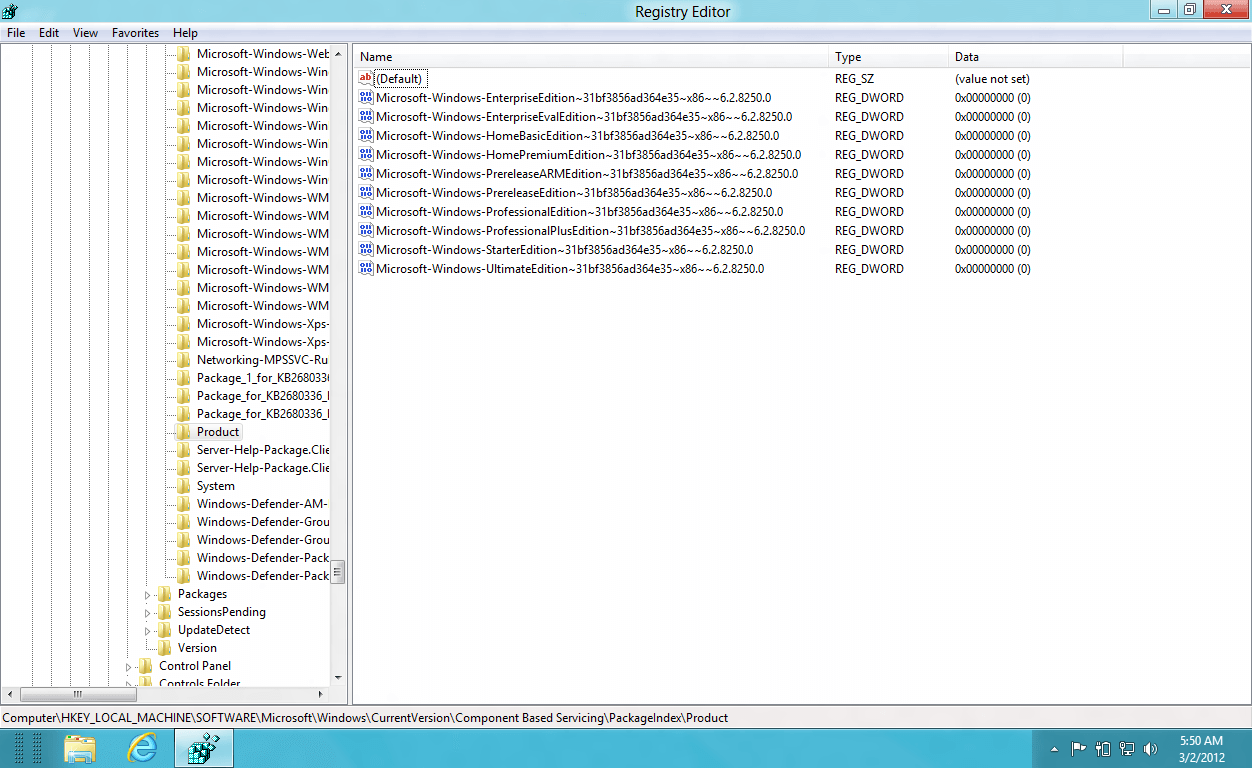The image size is (1252, 768).
Task: Click the EnterpriseEdition DWORD value icon
Action: tap(366, 98)
